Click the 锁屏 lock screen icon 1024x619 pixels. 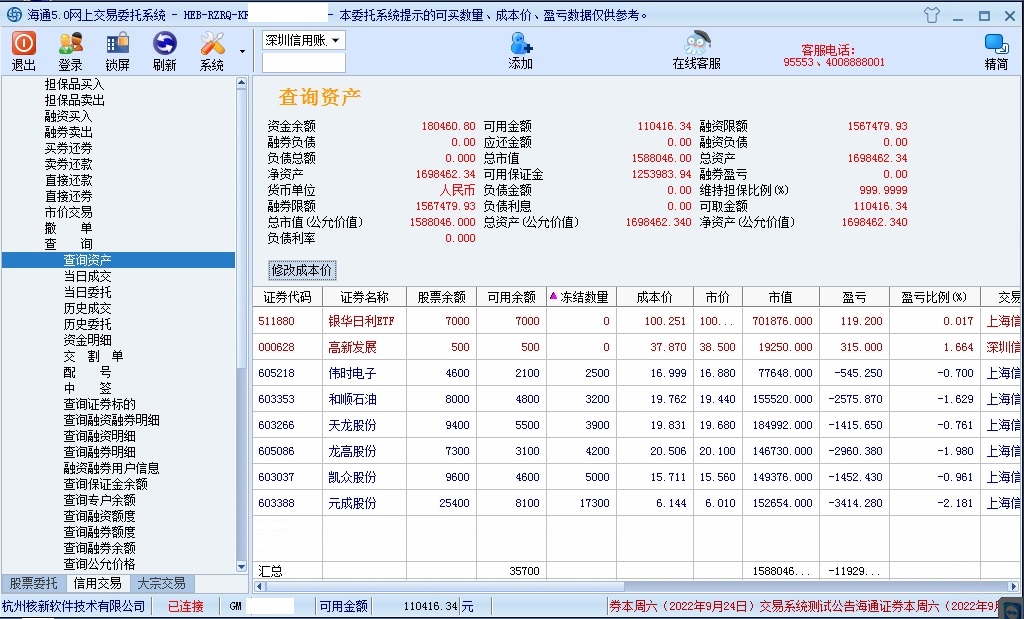117,43
